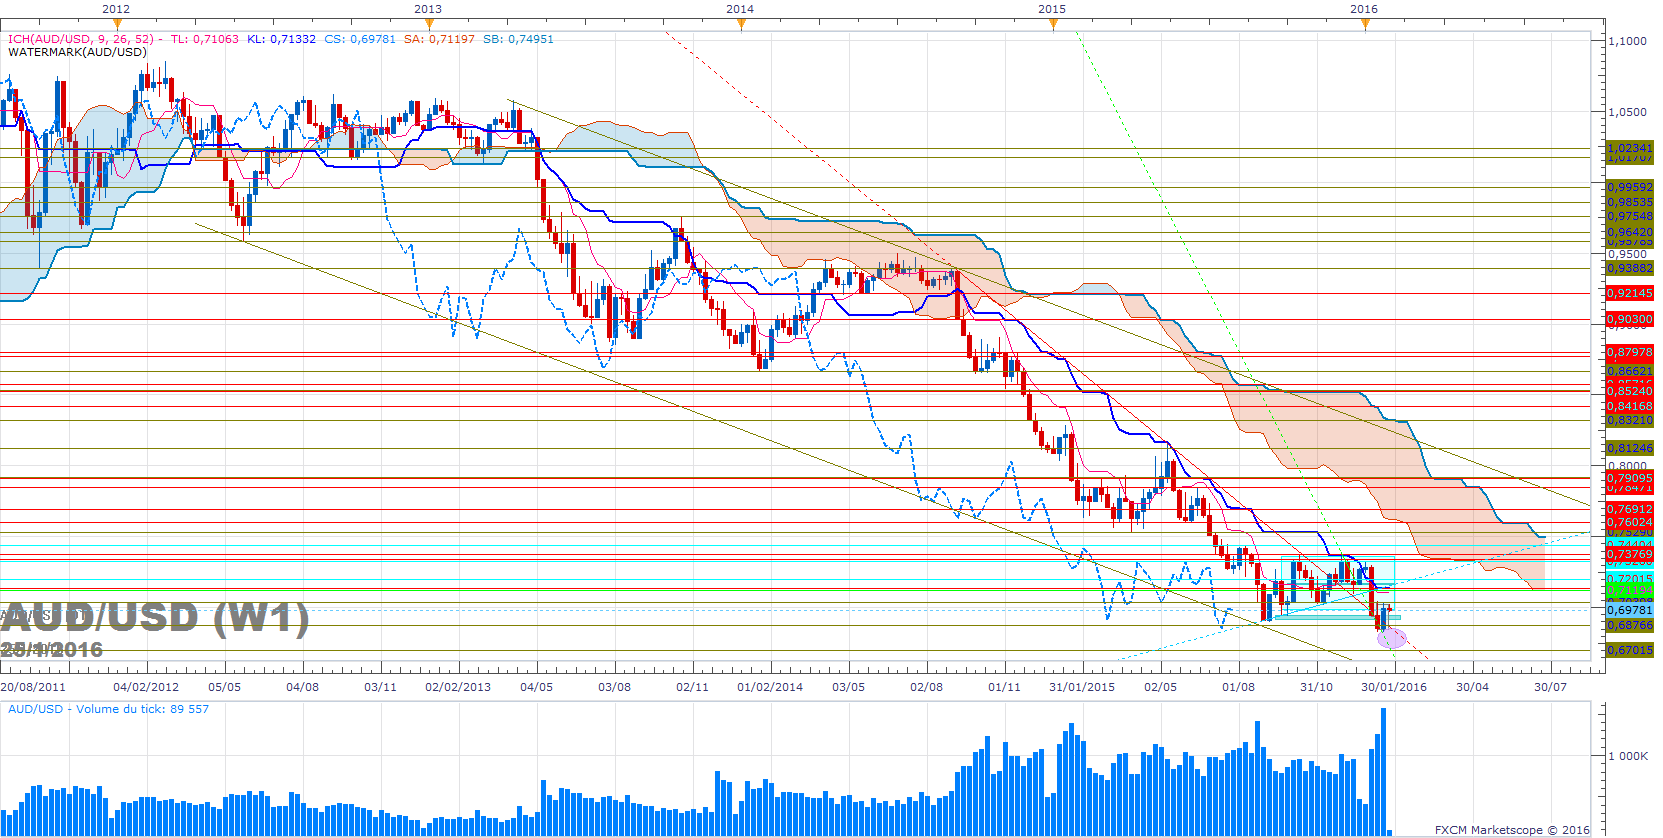Click the 20/08/2011 date on time axis
Screen dimensions: 1663x838
pos(33,687)
